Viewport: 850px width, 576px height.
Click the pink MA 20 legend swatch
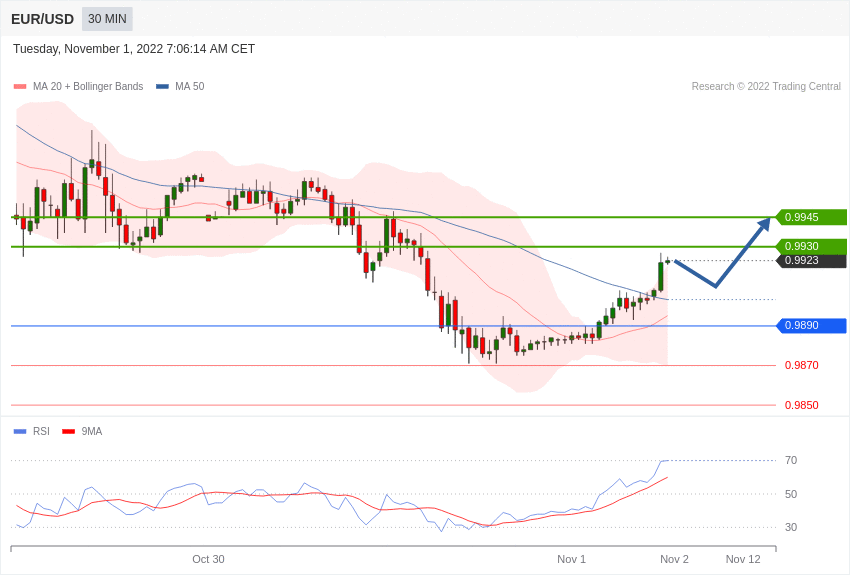[x=20, y=86]
